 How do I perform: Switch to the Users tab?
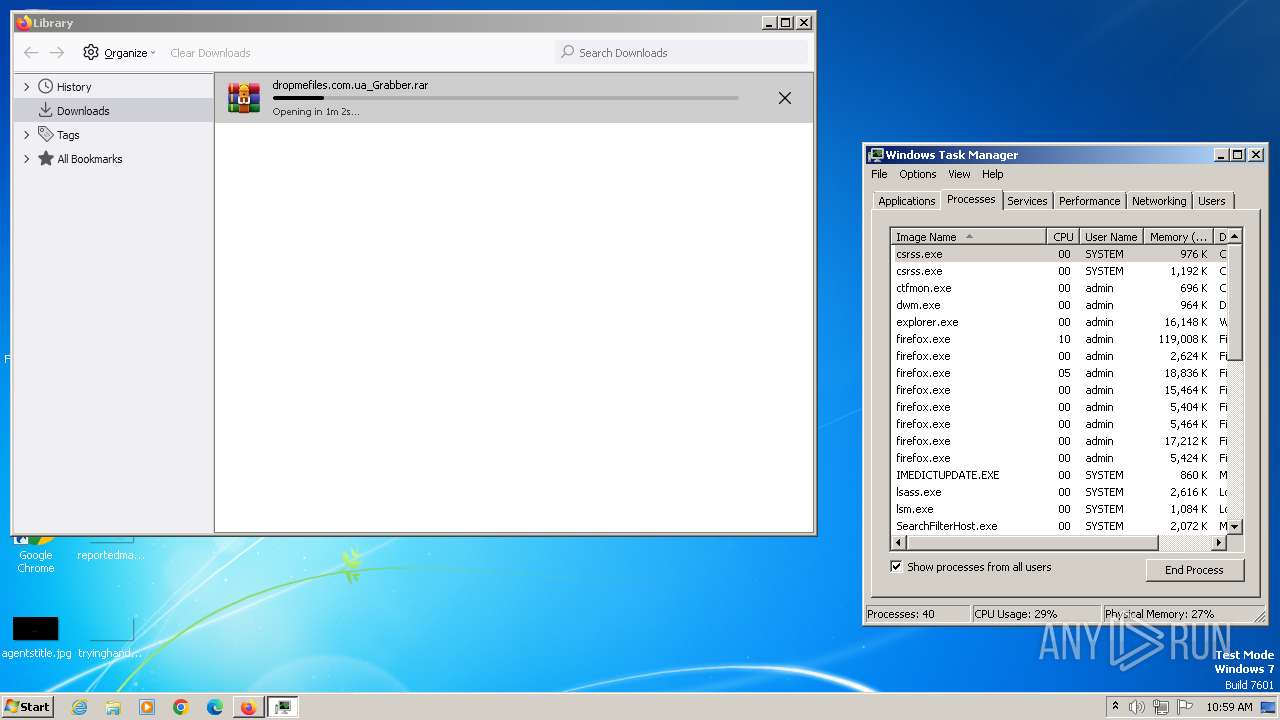click(1212, 201)
